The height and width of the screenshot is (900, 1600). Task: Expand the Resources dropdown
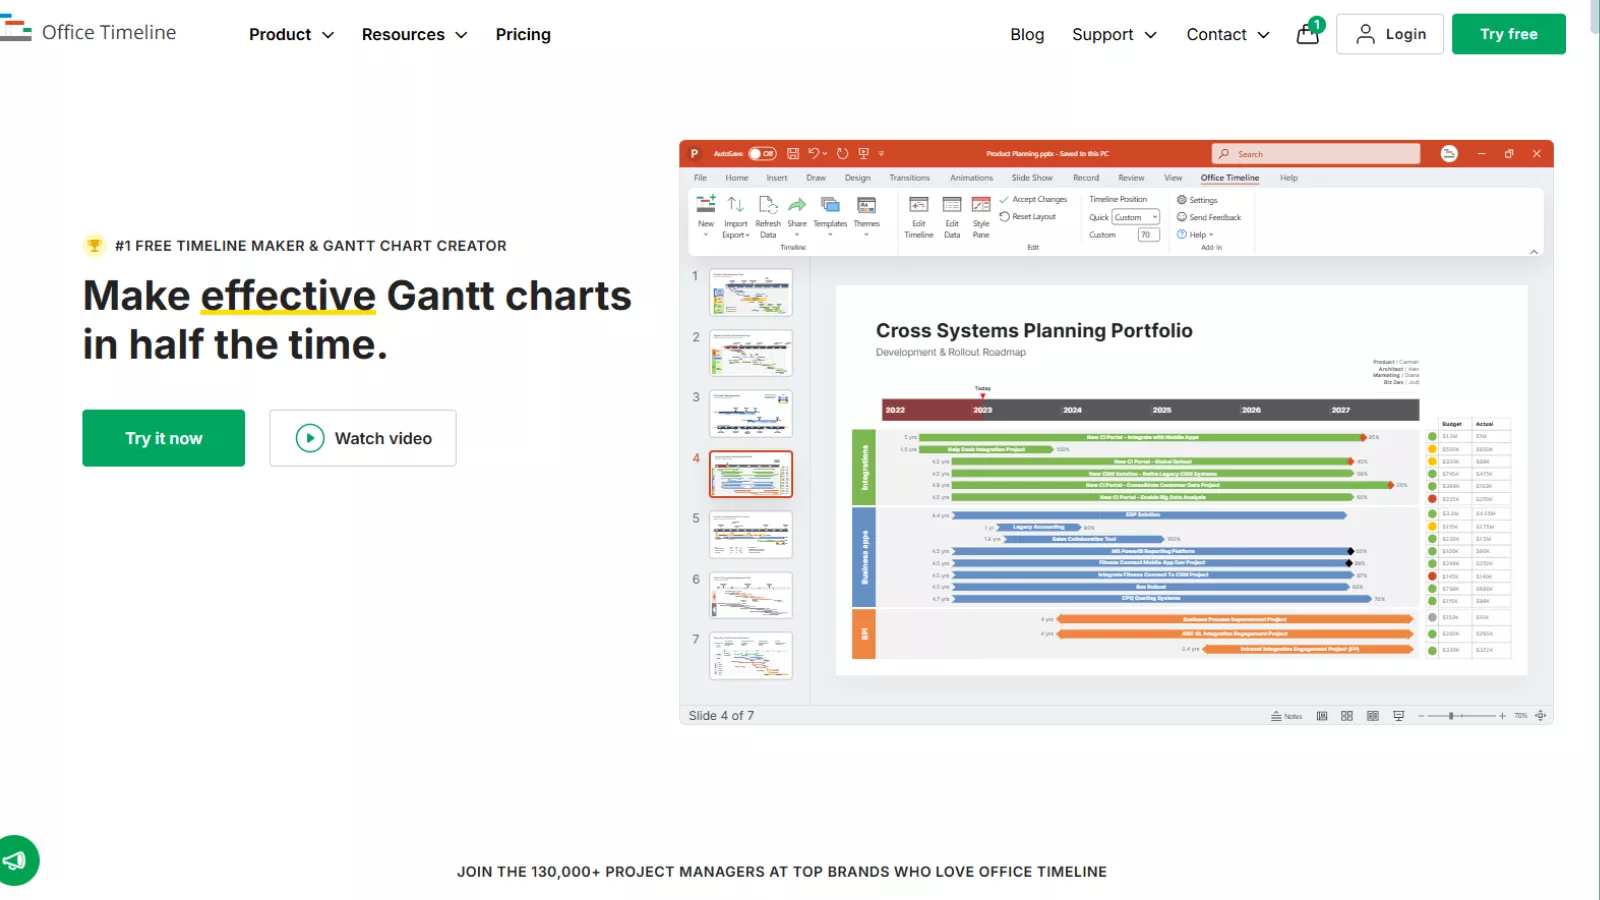click(x=414, y=34)
